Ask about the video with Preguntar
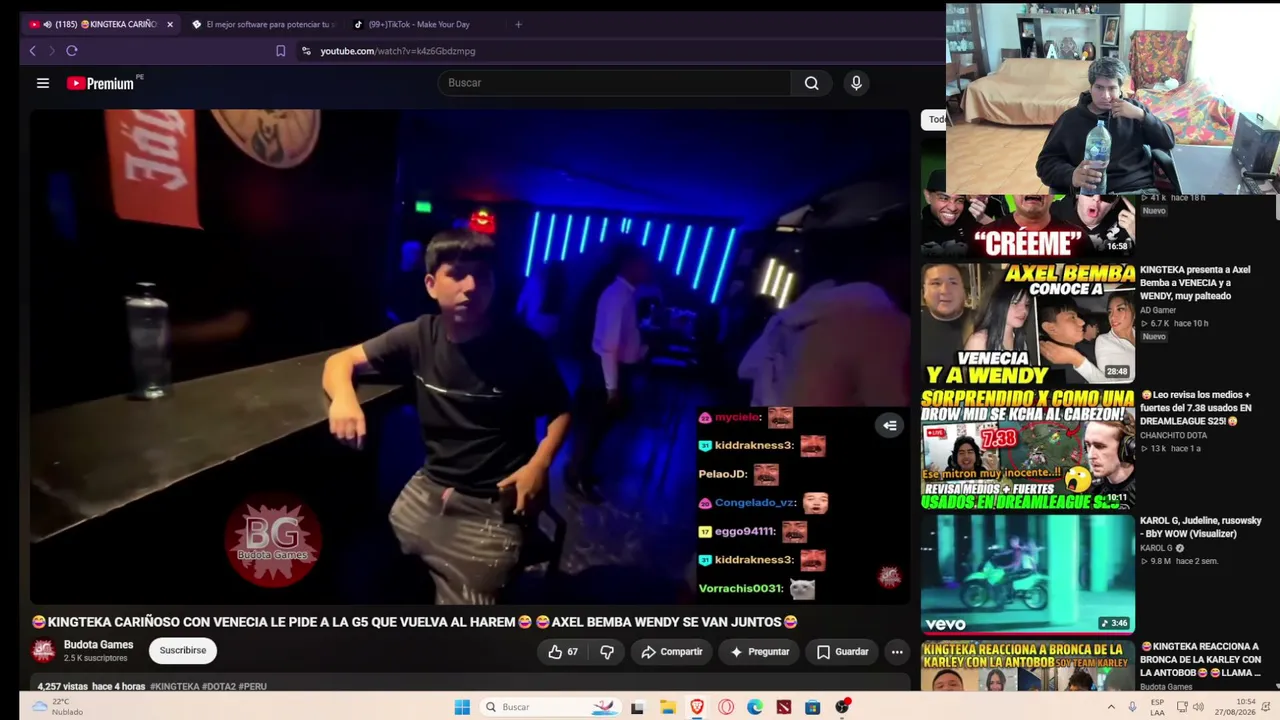1280x720 pixels. click(760, 652)
